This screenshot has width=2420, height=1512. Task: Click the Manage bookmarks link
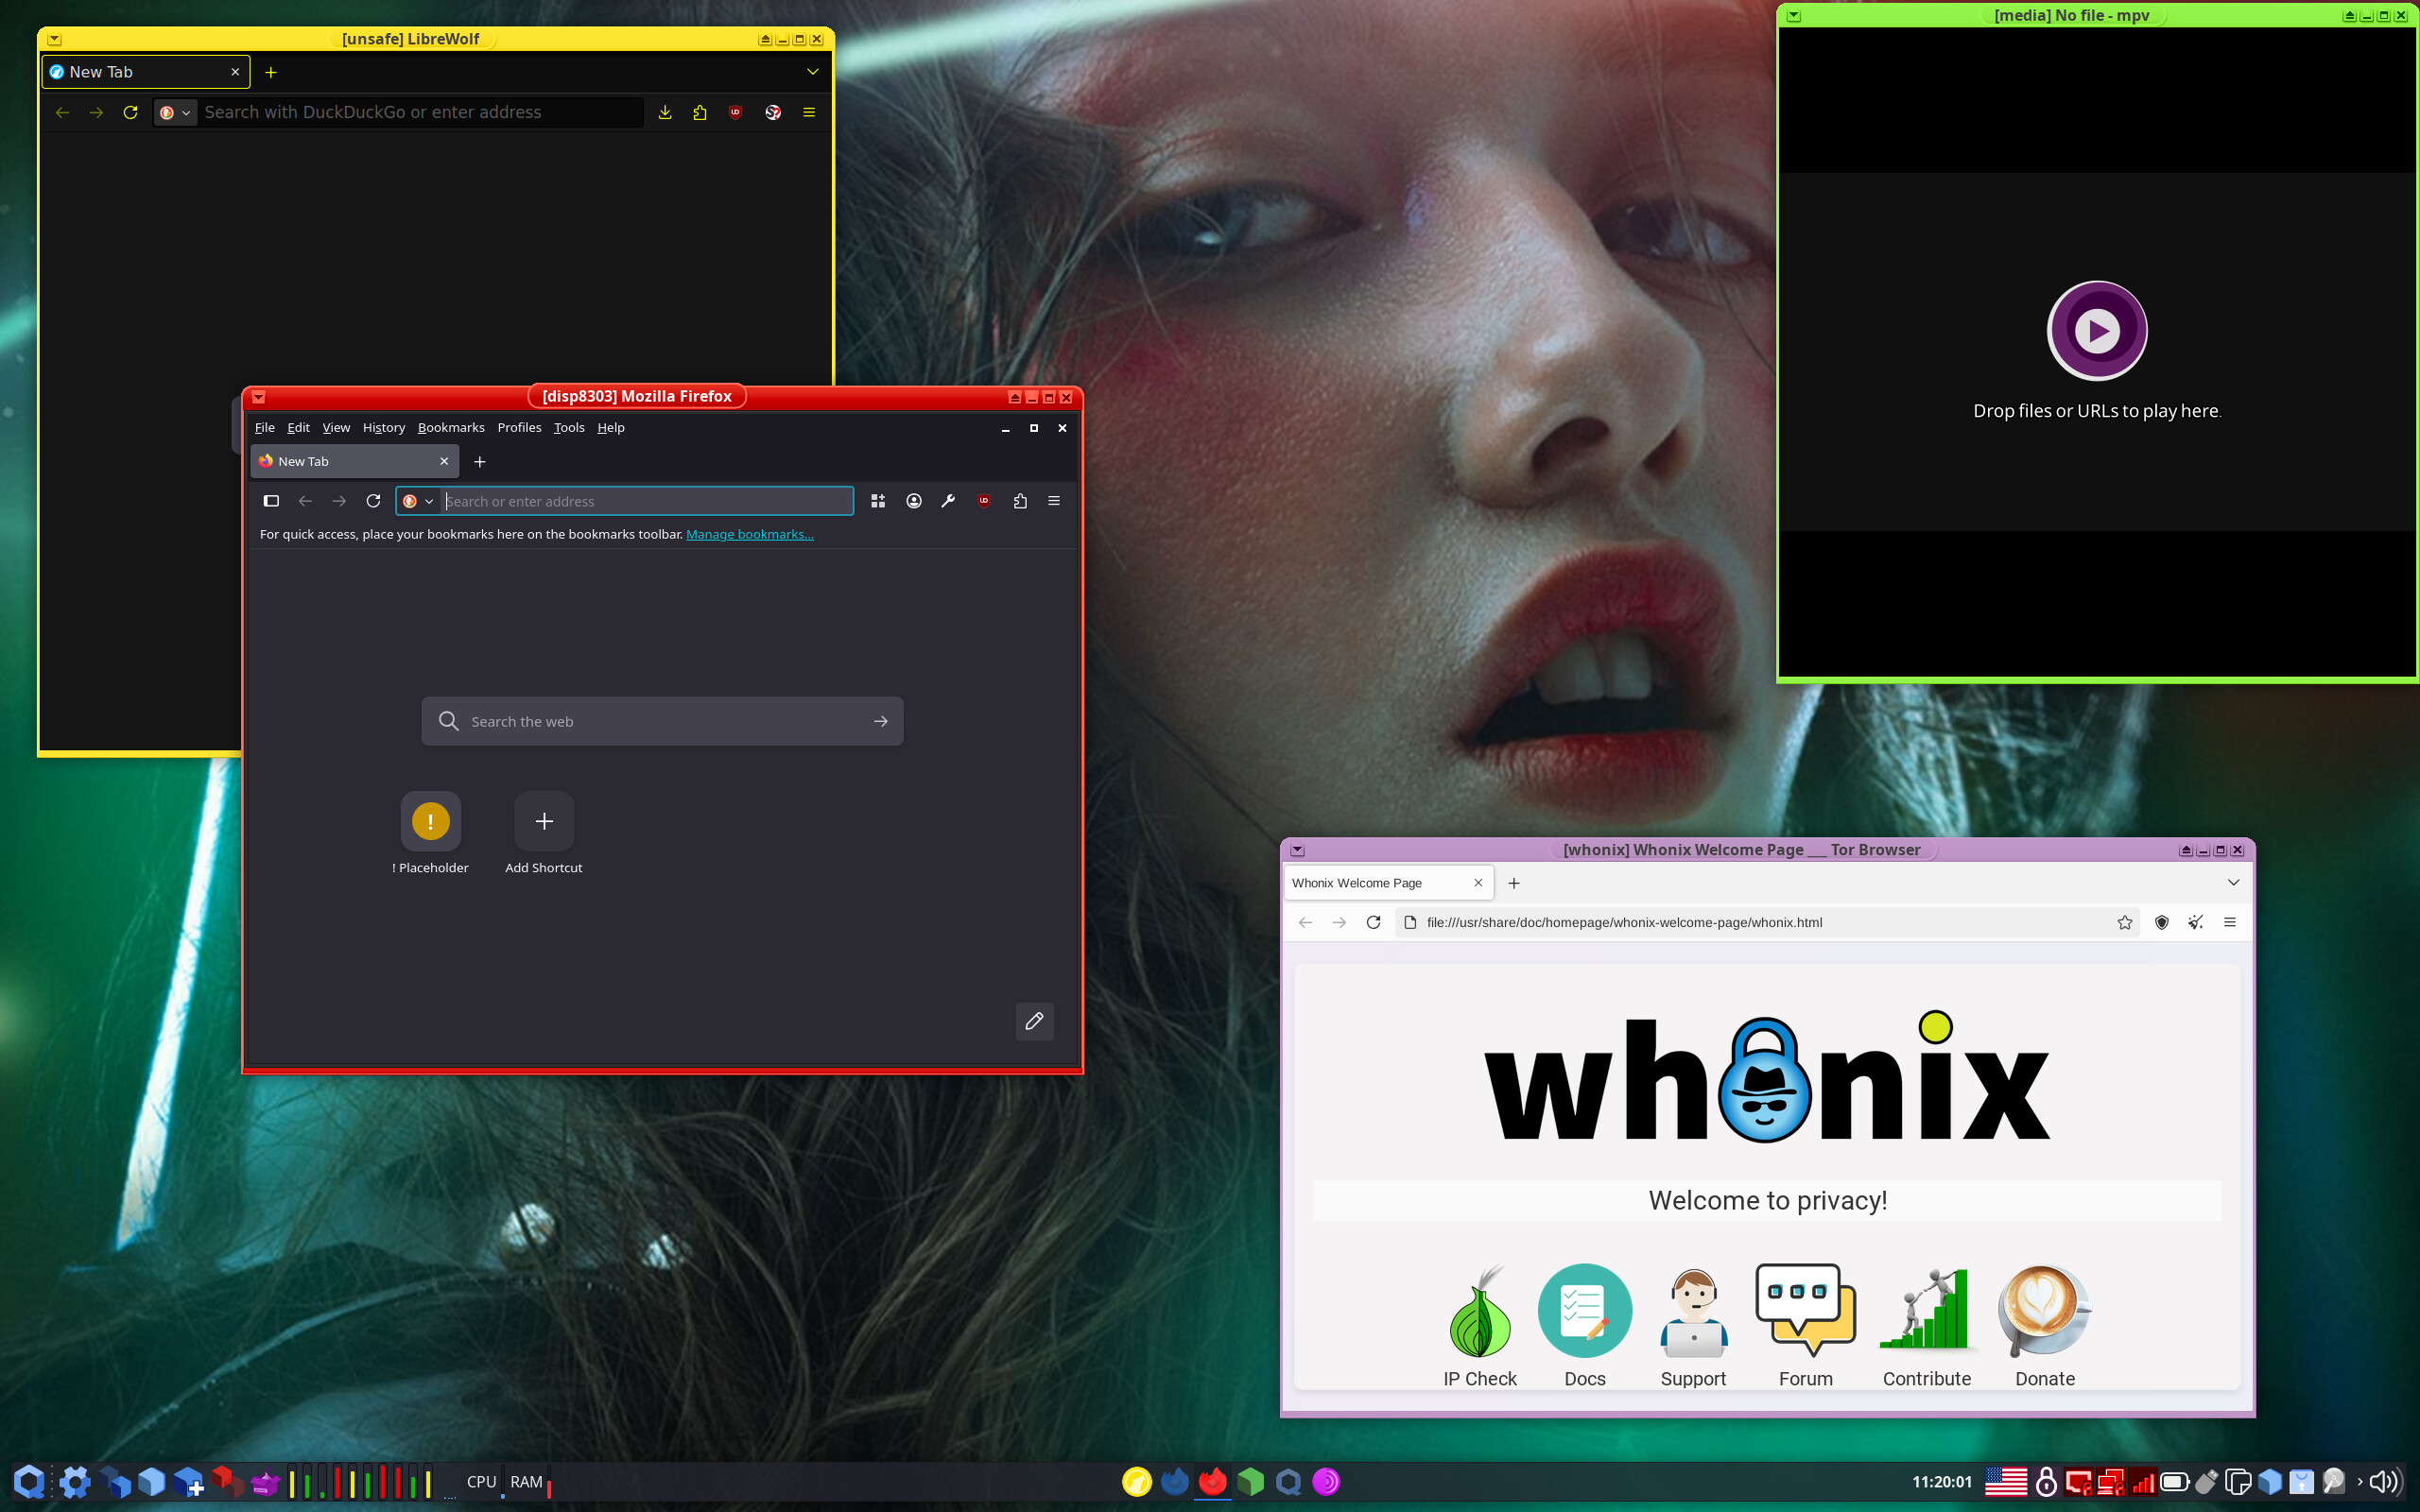[749, 534]
